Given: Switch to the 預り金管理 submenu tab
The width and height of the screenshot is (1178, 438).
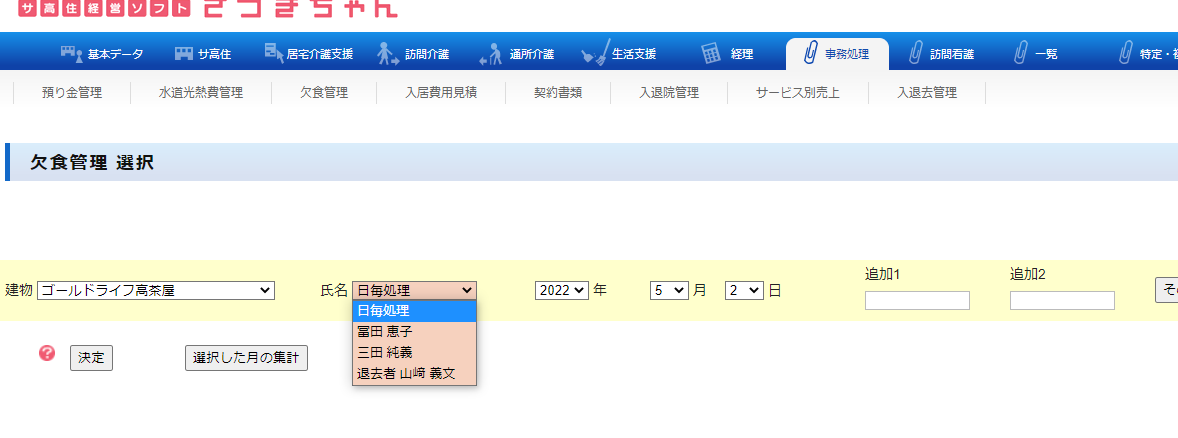Looking at the screenshot, I should (72, 93).
